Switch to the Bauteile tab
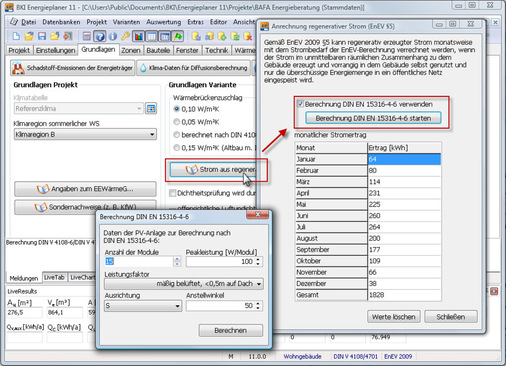Viewport: 506px width, 366px height. [158, 50]
